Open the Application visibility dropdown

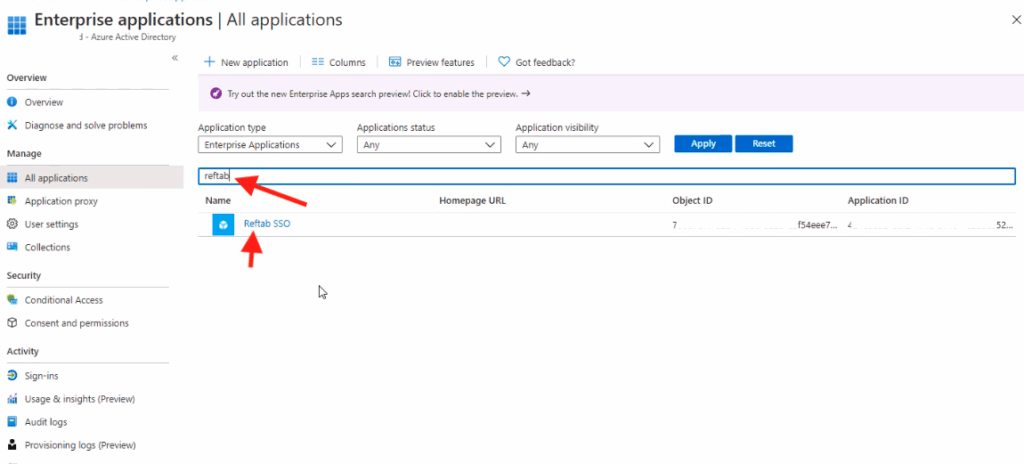point(587,145)
